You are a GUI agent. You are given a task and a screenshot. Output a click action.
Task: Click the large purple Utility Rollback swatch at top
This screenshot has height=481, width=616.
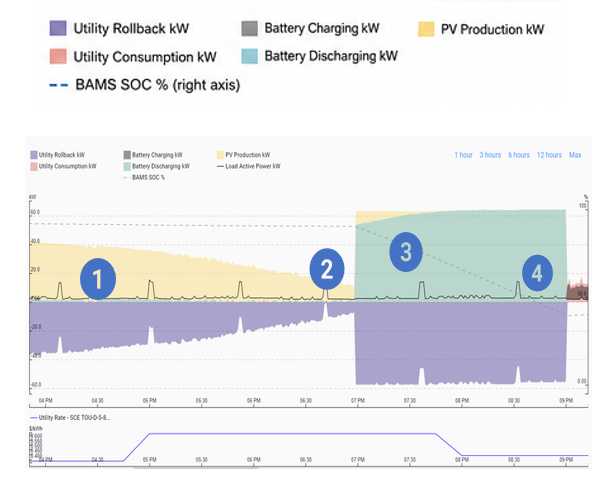pyautogui.click(x=58, y=28)
